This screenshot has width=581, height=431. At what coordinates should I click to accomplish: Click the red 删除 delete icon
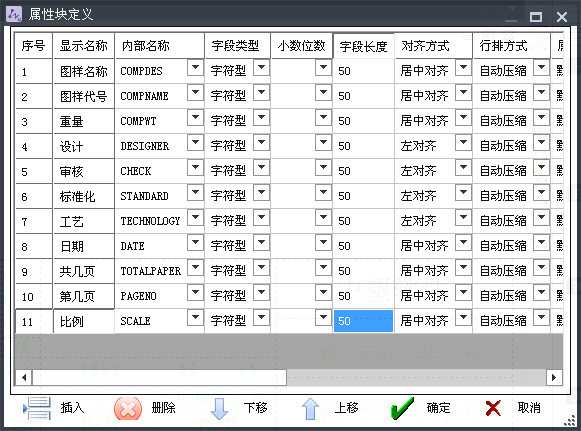128,408
